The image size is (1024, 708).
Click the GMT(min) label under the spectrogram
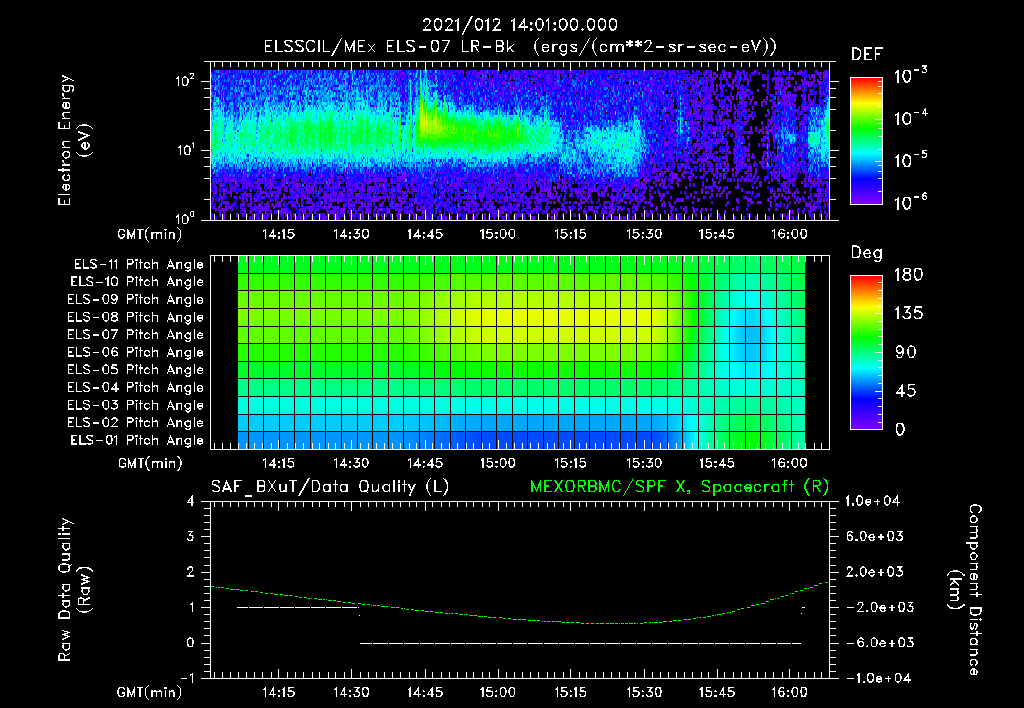click(150, 234)
